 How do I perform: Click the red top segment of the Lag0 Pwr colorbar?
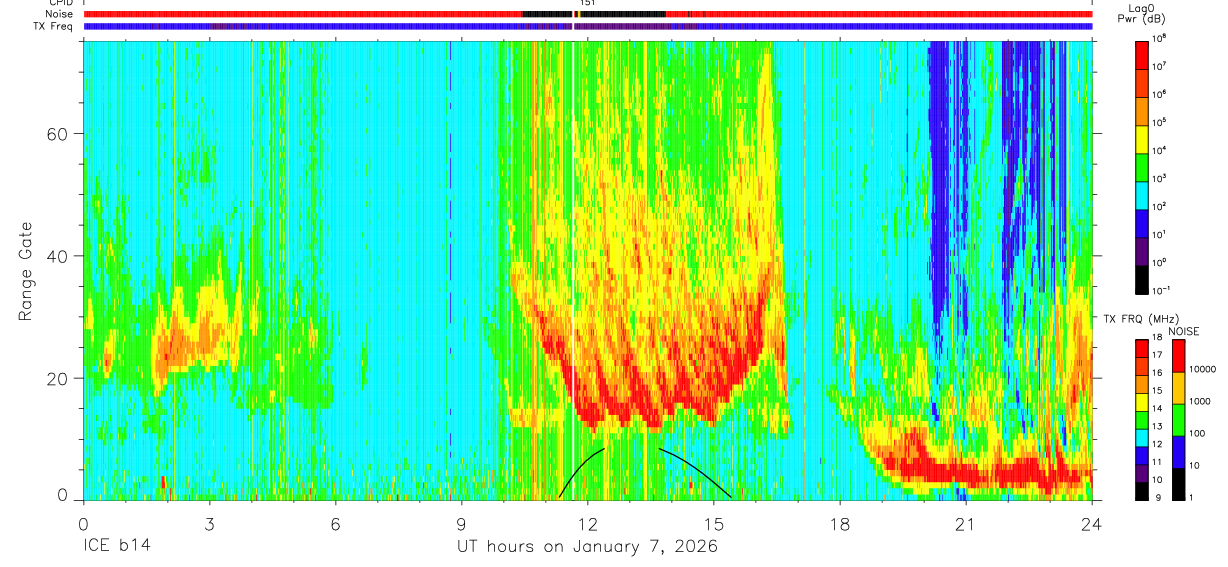[1143, 53]
